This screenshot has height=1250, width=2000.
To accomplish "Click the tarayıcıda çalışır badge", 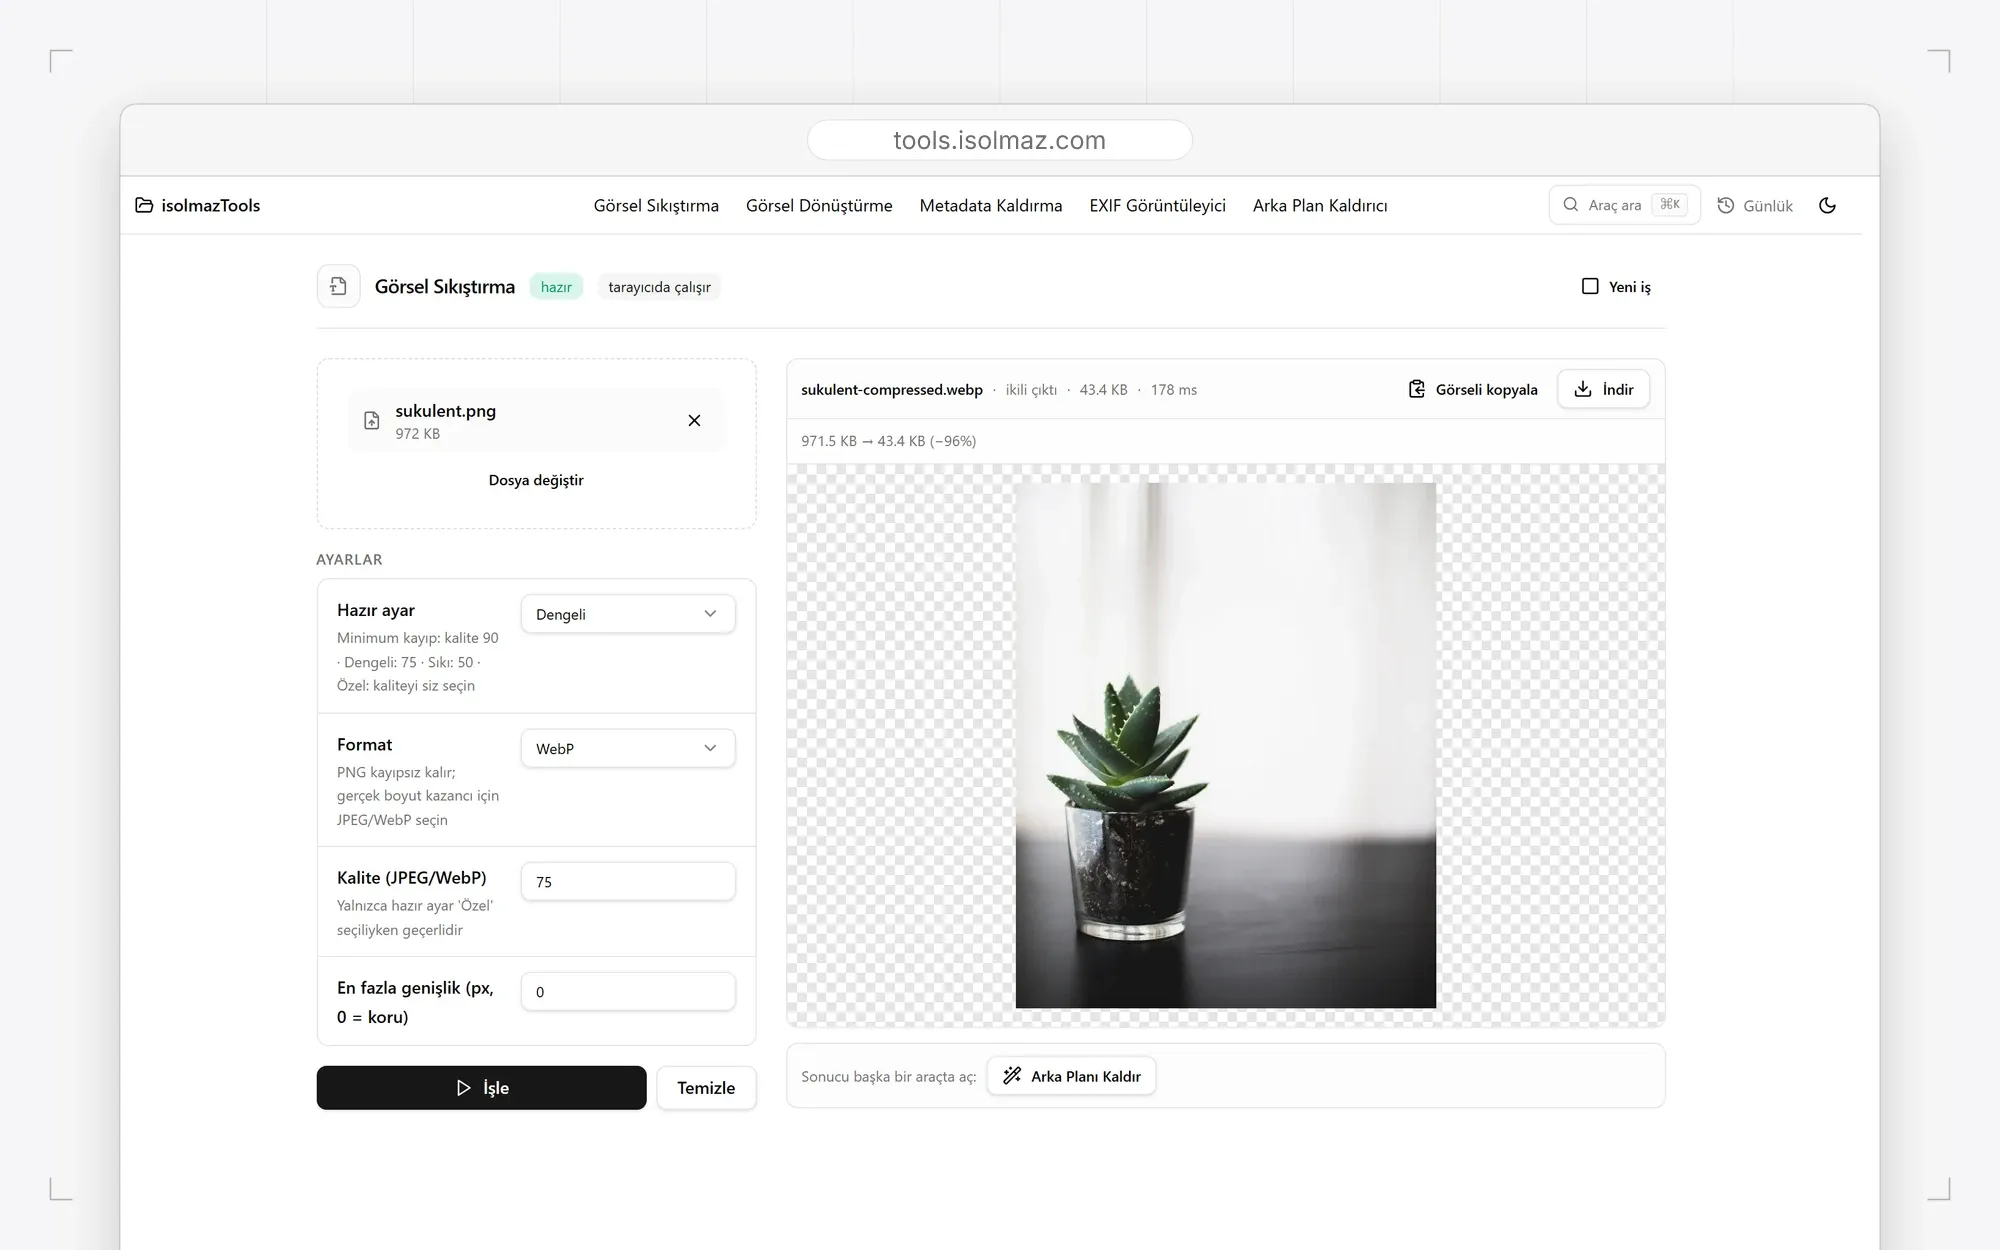I will (x=659, y=287).
